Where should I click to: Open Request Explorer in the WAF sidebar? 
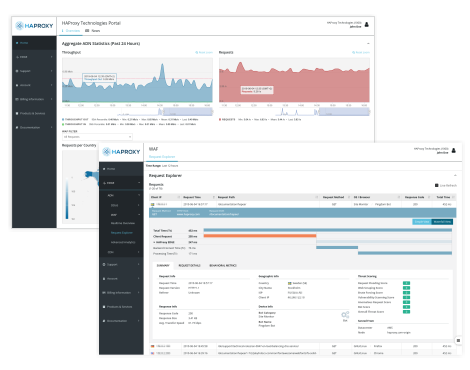[122, 233]
